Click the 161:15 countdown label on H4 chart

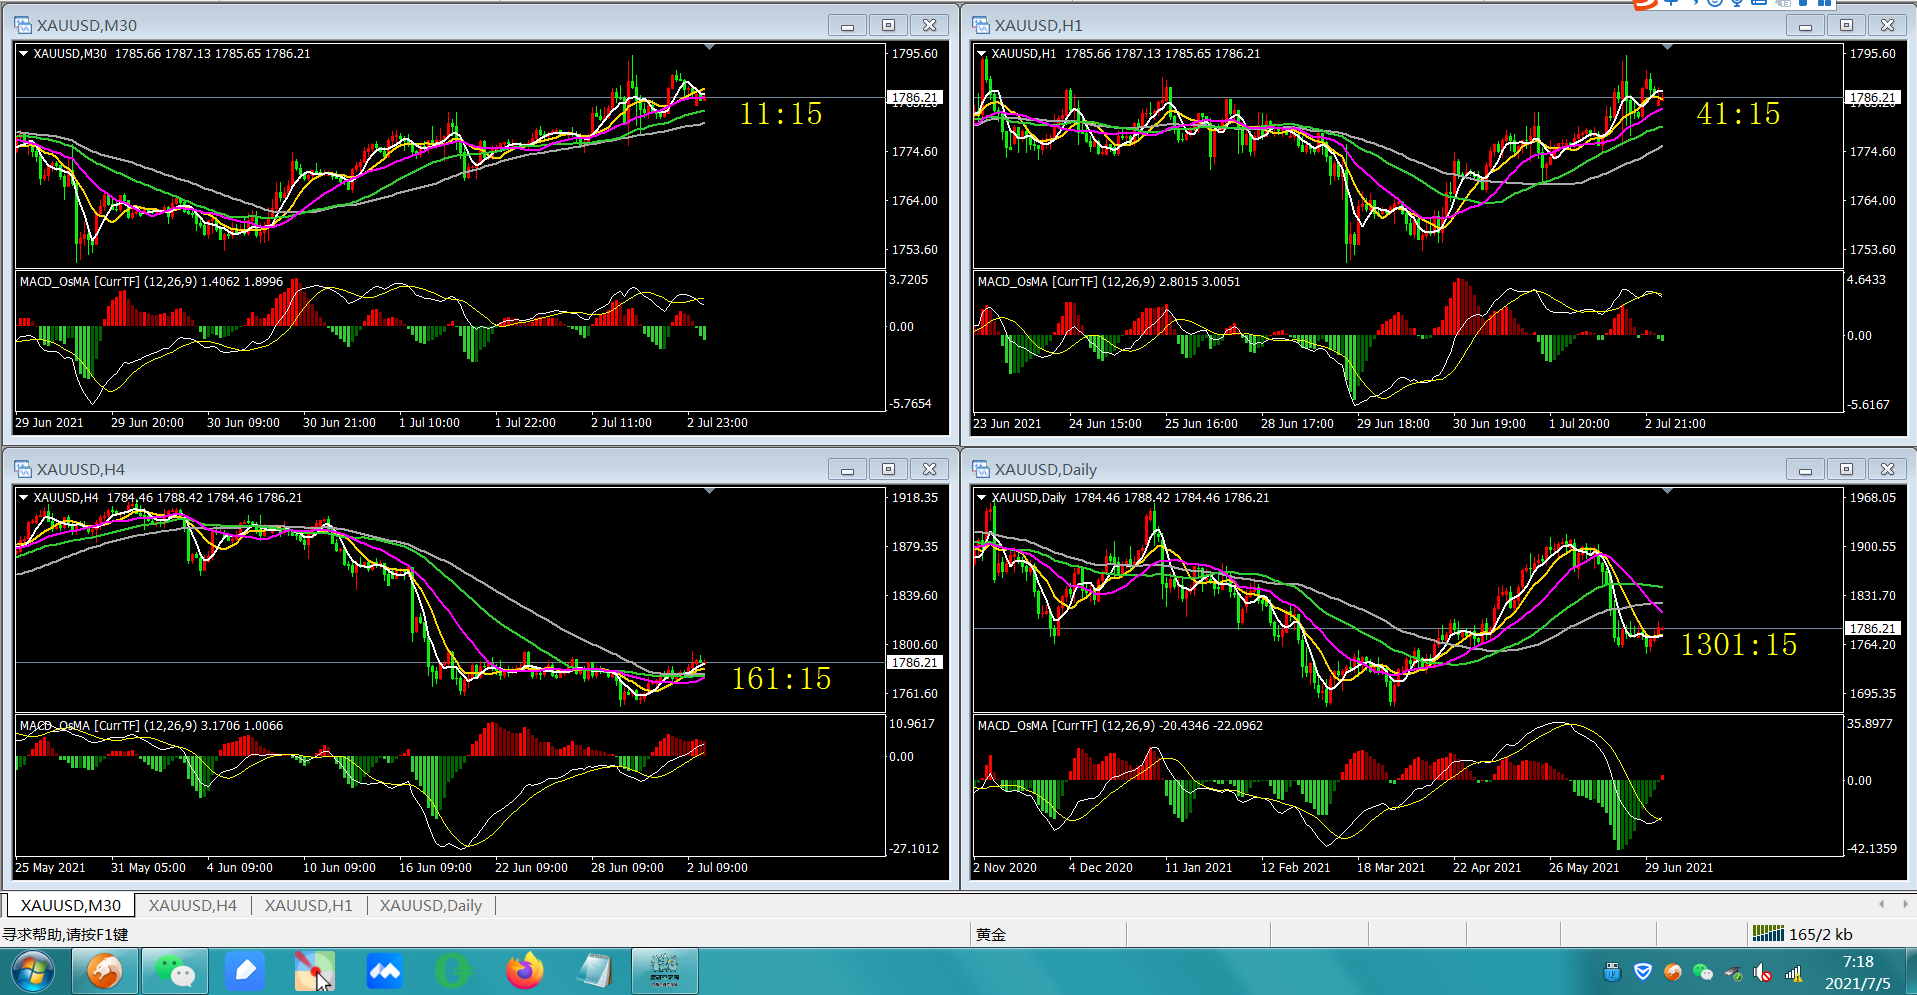(x=782, y=679)
